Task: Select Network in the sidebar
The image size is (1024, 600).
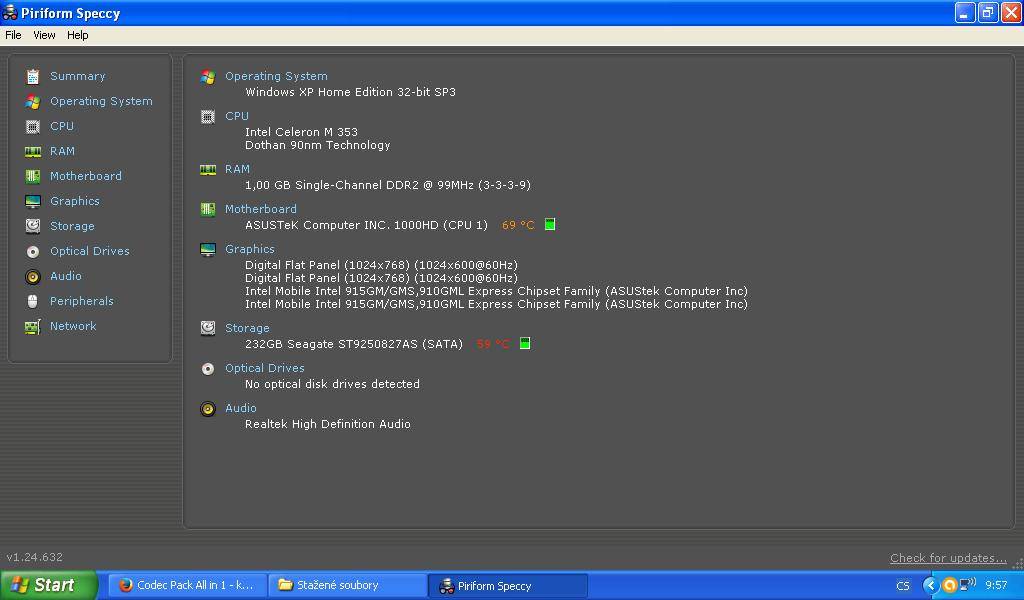Action: click(73, 326)
